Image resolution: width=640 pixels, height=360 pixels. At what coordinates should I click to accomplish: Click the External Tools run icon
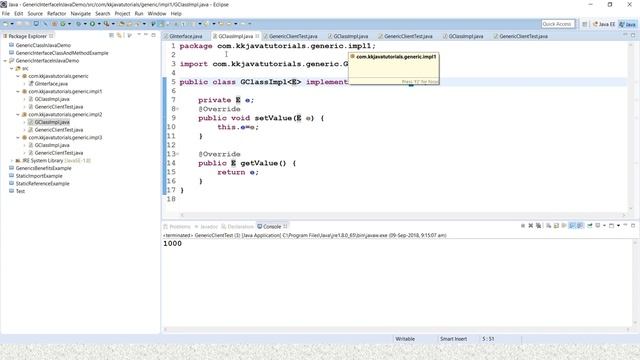[107, 24]
